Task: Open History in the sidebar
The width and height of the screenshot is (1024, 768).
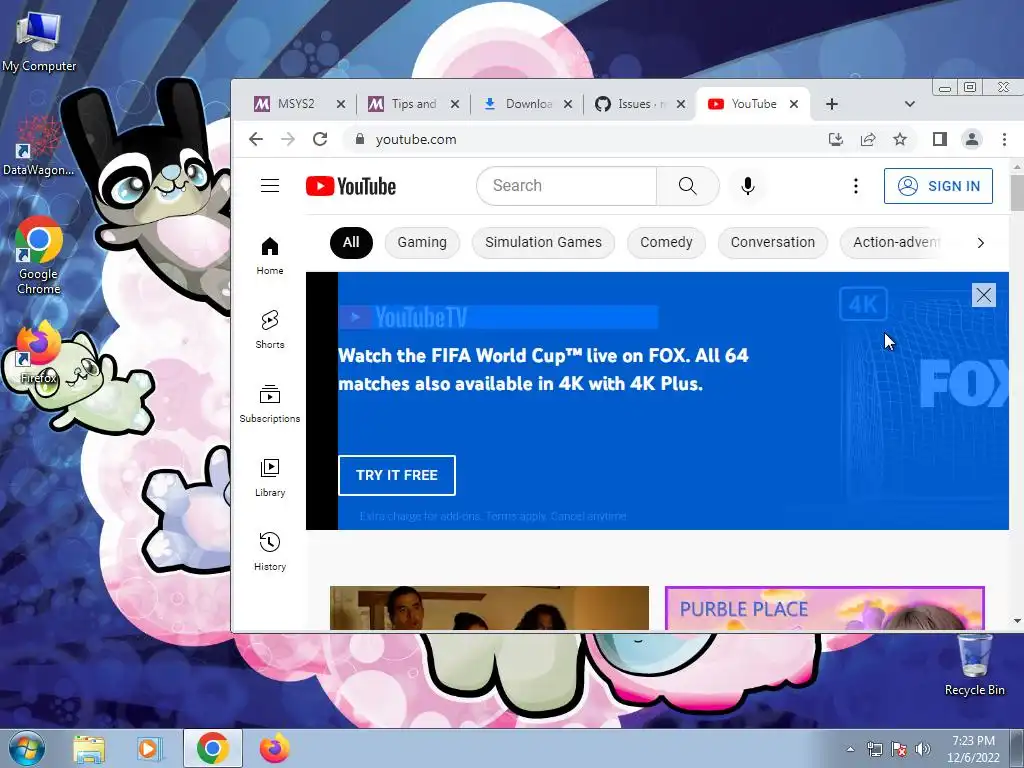Action: pyautogui.click(x=270, y=552)
